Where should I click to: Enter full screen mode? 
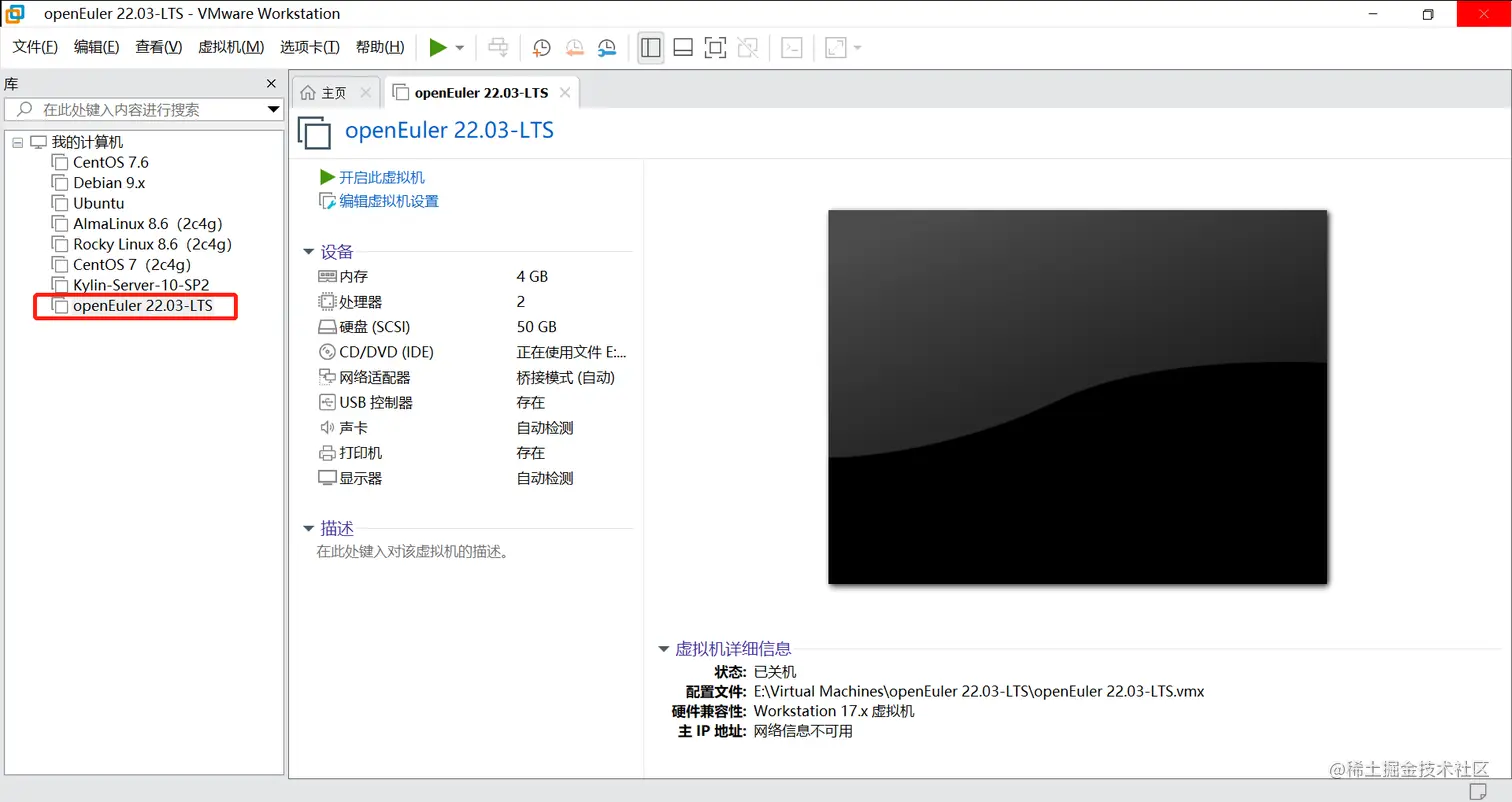pyautogui.click(x=715, y=47)
